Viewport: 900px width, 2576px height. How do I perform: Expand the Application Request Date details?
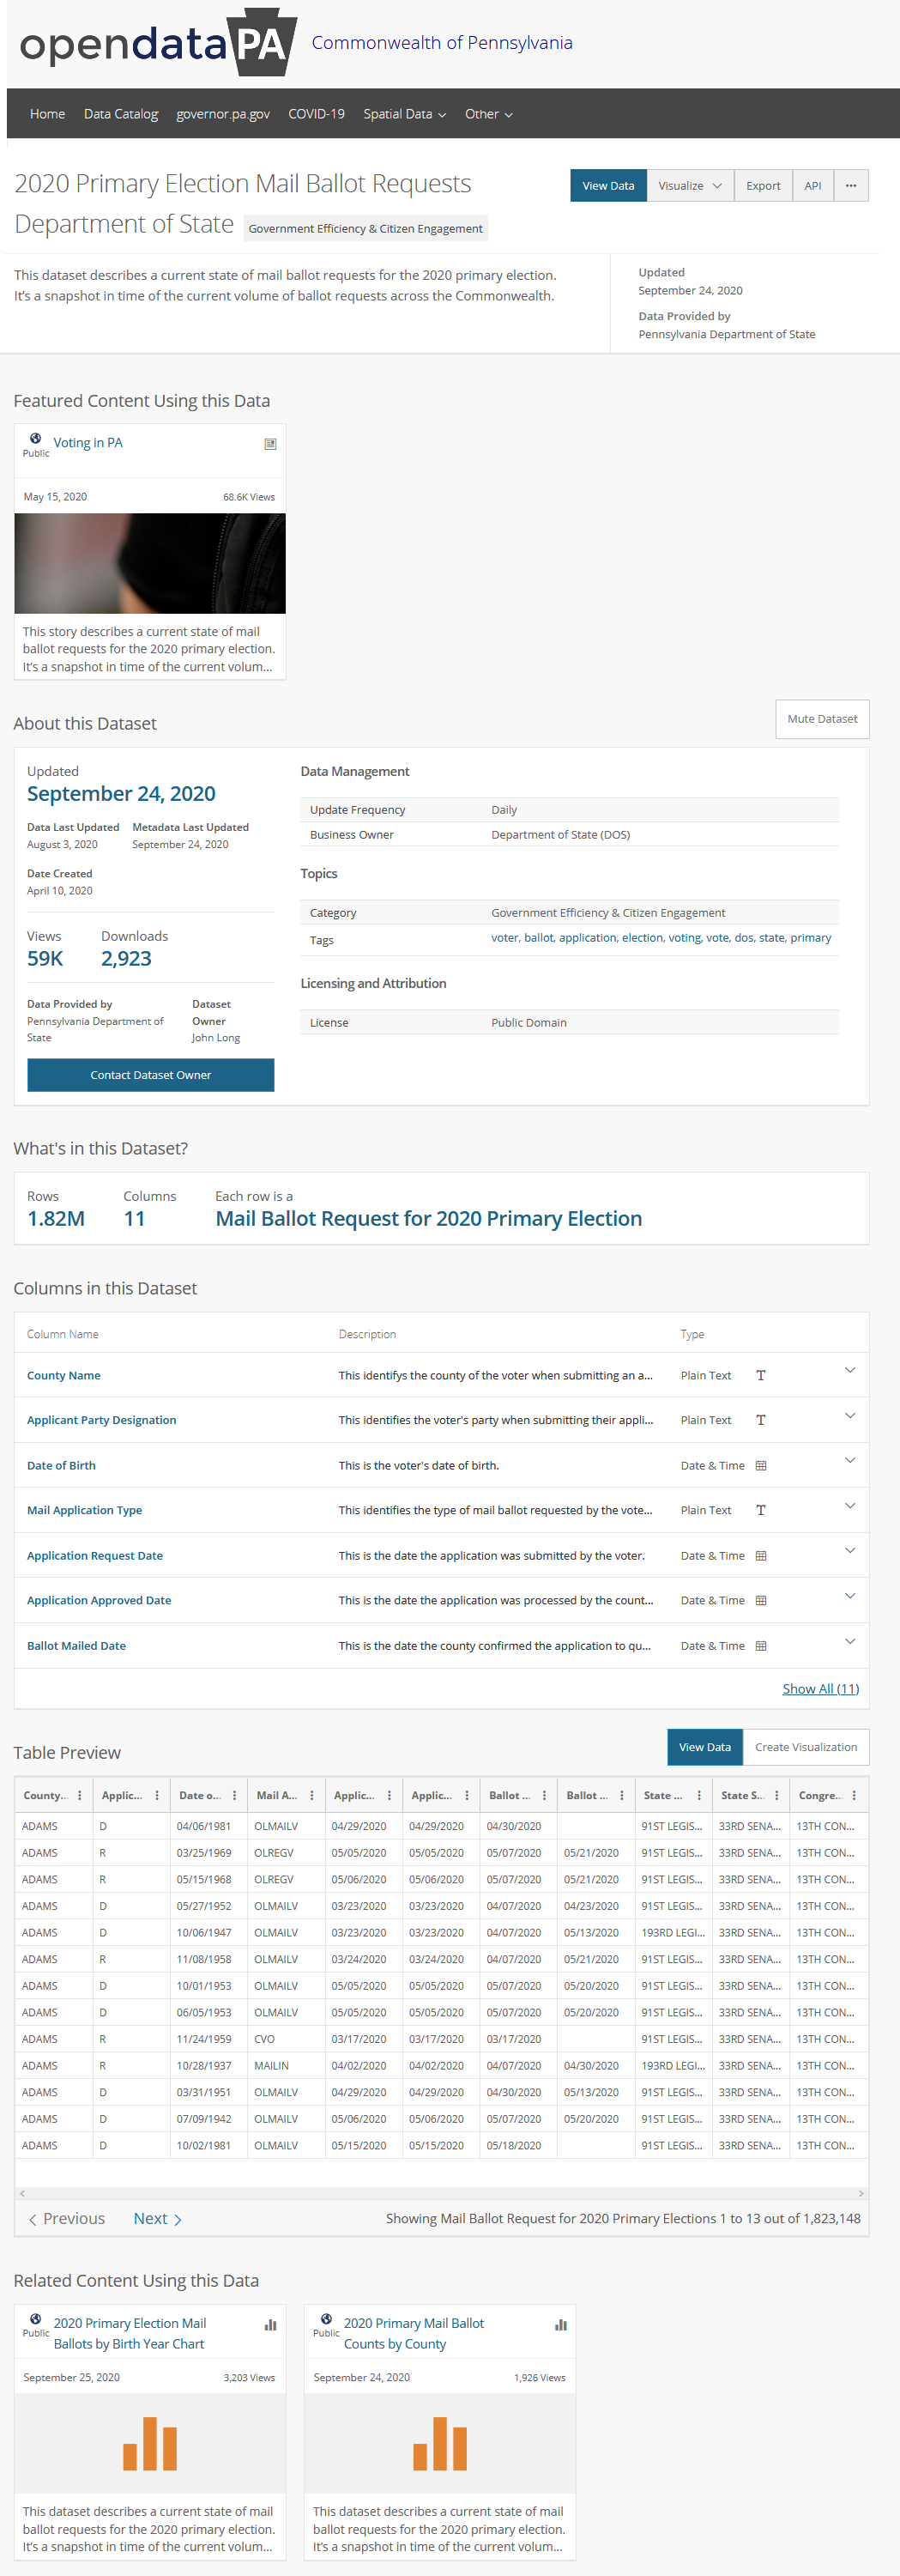[x=850, y=1551]
